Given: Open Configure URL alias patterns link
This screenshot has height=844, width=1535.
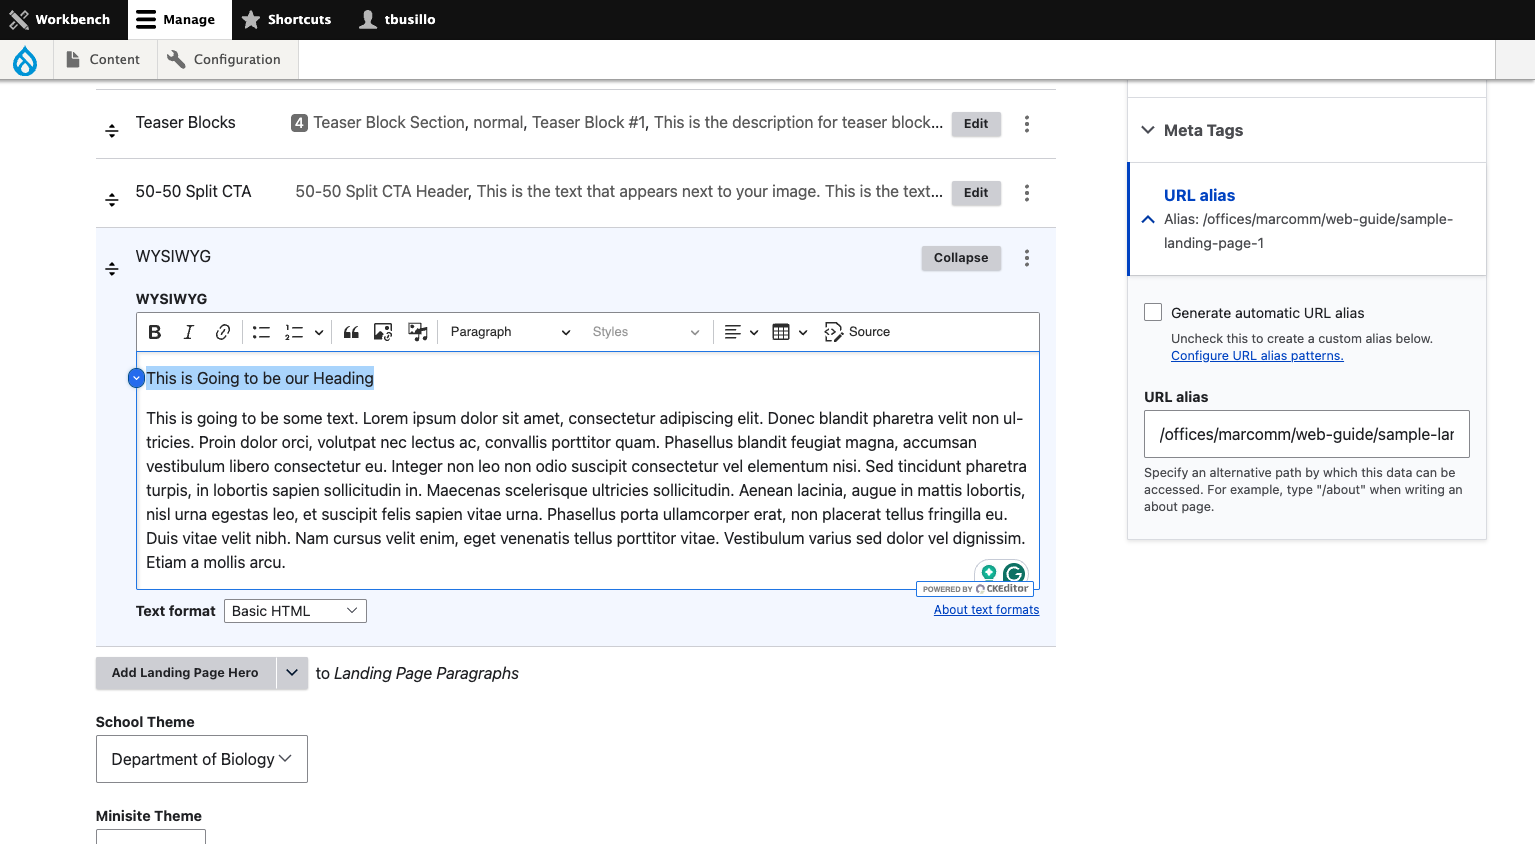Looking at the screenshot, I should pos(1257,356).
